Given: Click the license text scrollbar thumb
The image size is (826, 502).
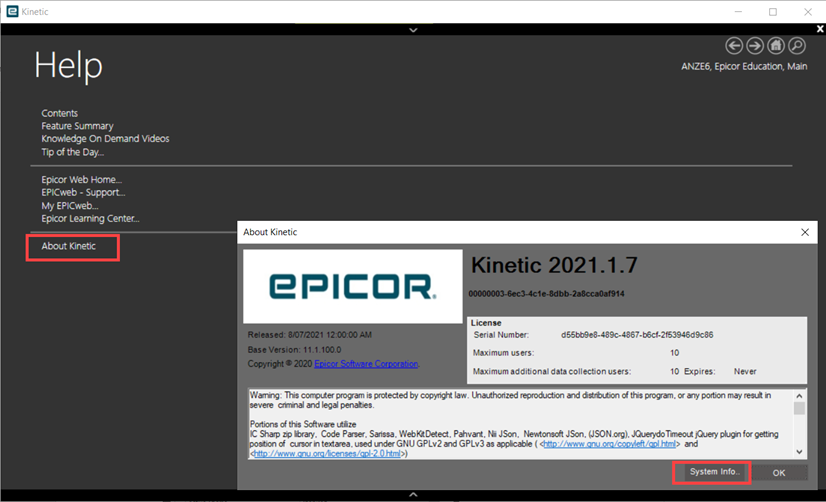Looking at the screenshot, I should click(799, 408).
